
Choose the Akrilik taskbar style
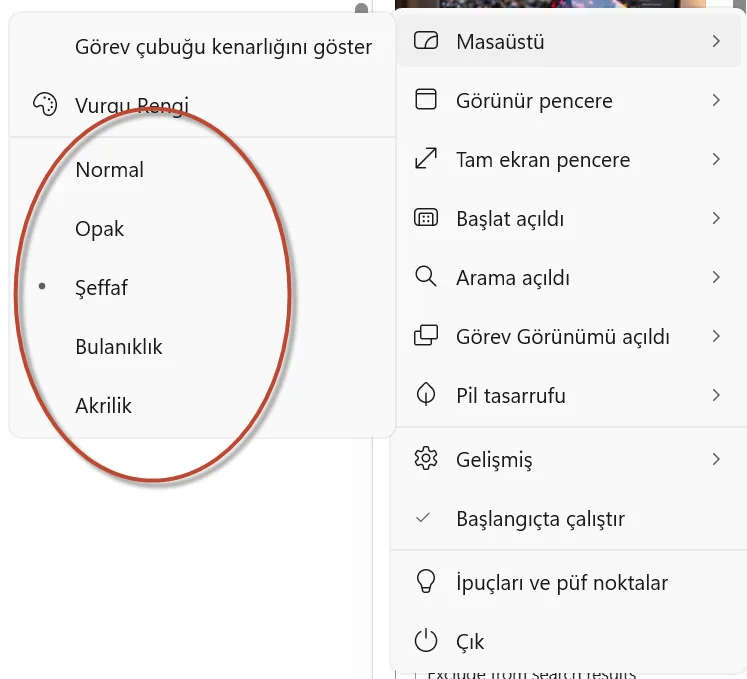click(x=104, y=406)
